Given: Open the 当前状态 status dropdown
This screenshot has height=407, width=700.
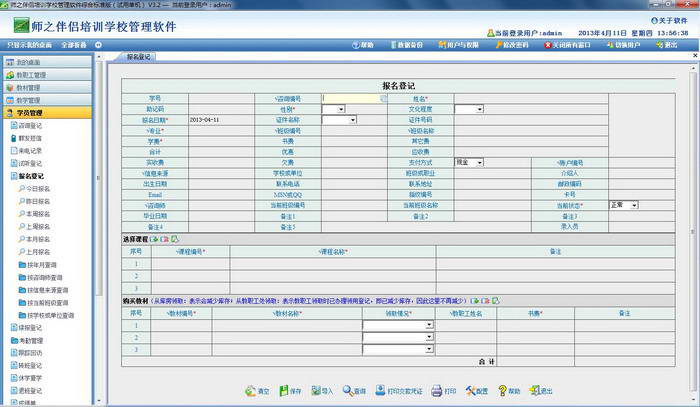Looking at the screenshot, I should click(633, 205).
